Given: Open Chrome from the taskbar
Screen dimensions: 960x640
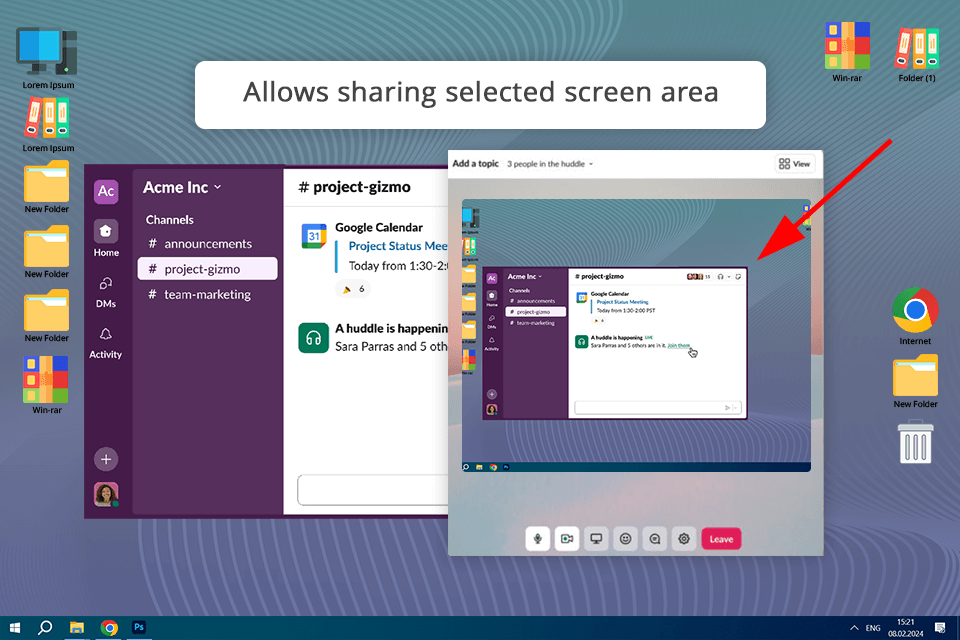Looking at the screenshot, I should pos(109,628).
